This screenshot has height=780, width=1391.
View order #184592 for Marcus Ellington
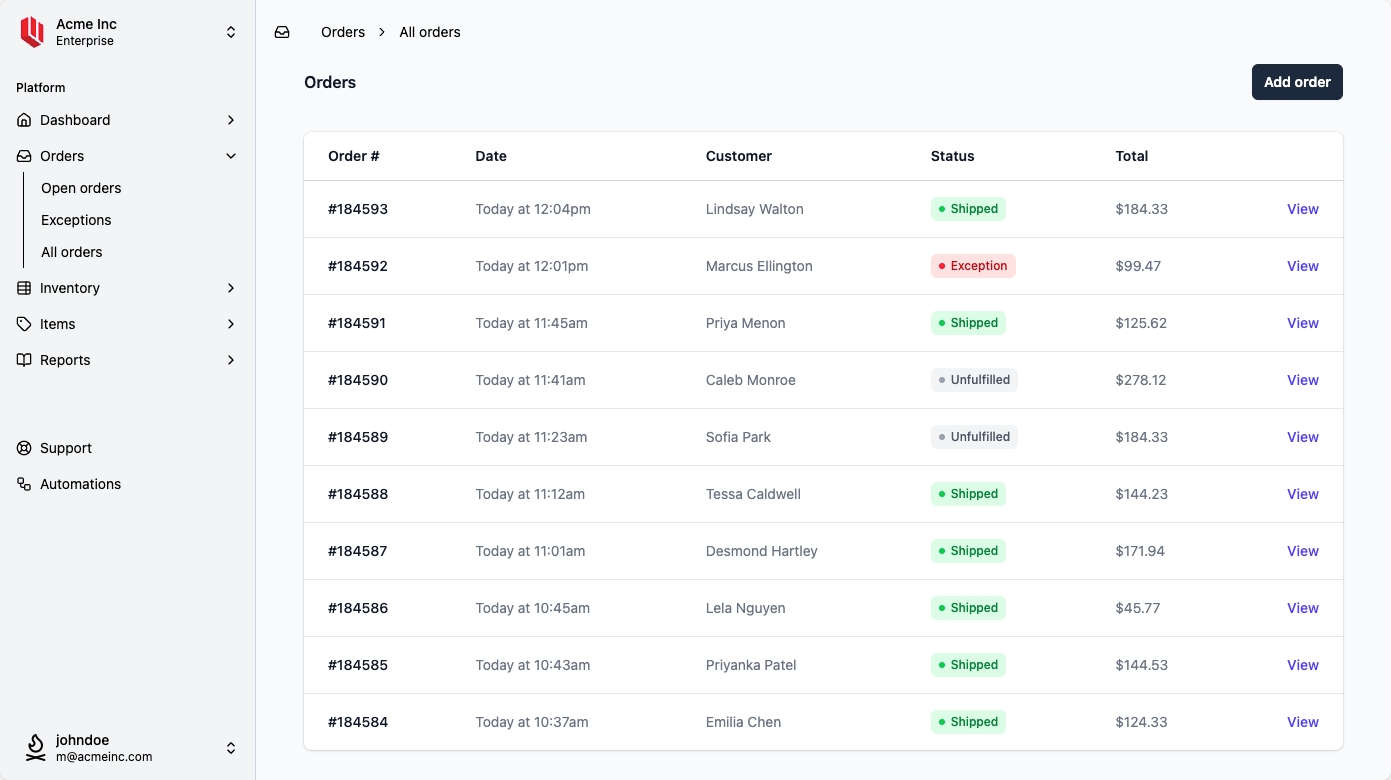[1302, 266]
